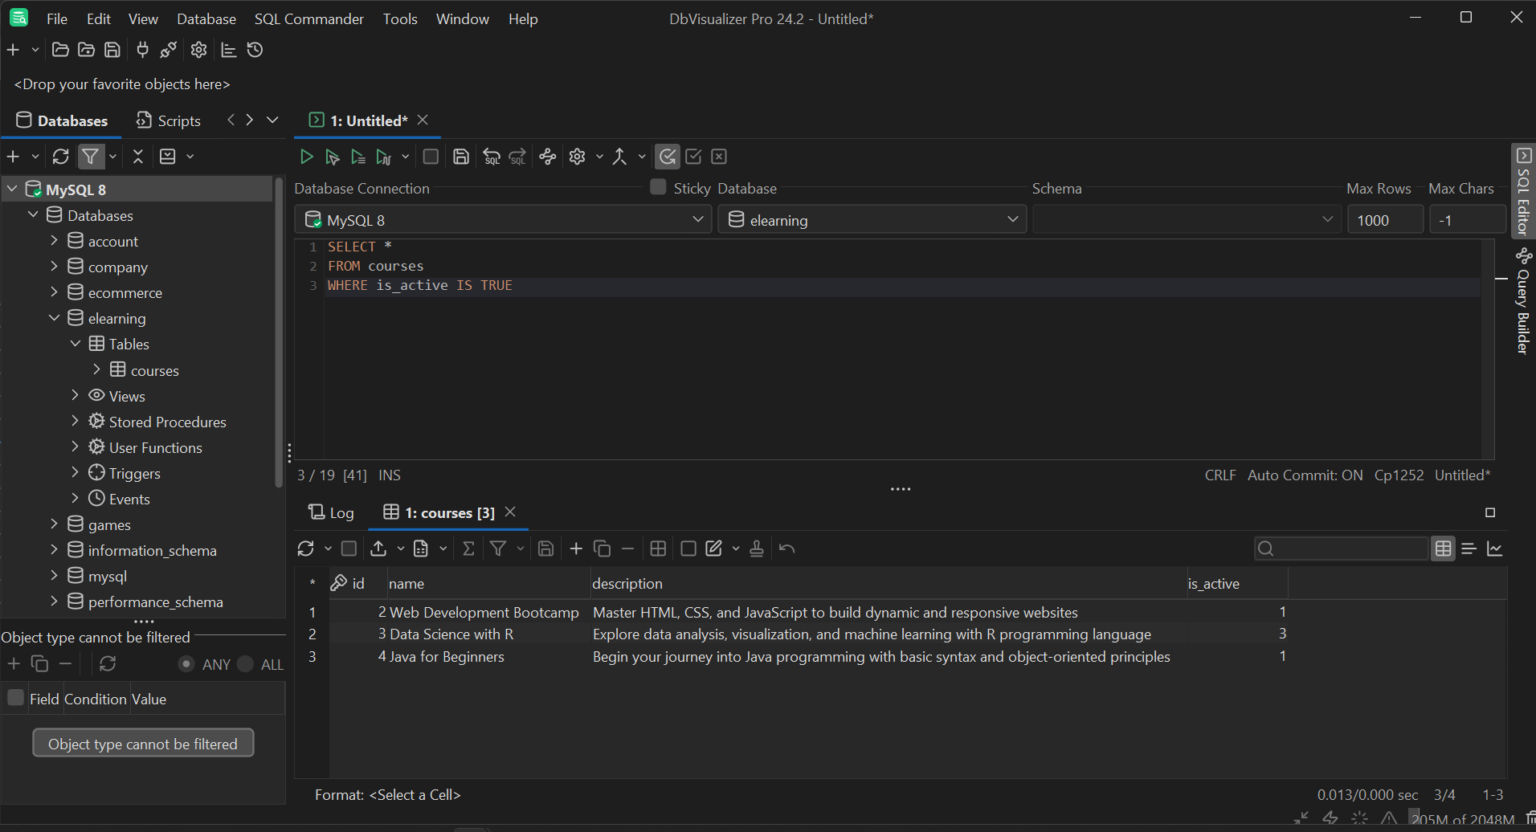
Task: Enable the Sticky checkbox
Action: tap(658, 187)
